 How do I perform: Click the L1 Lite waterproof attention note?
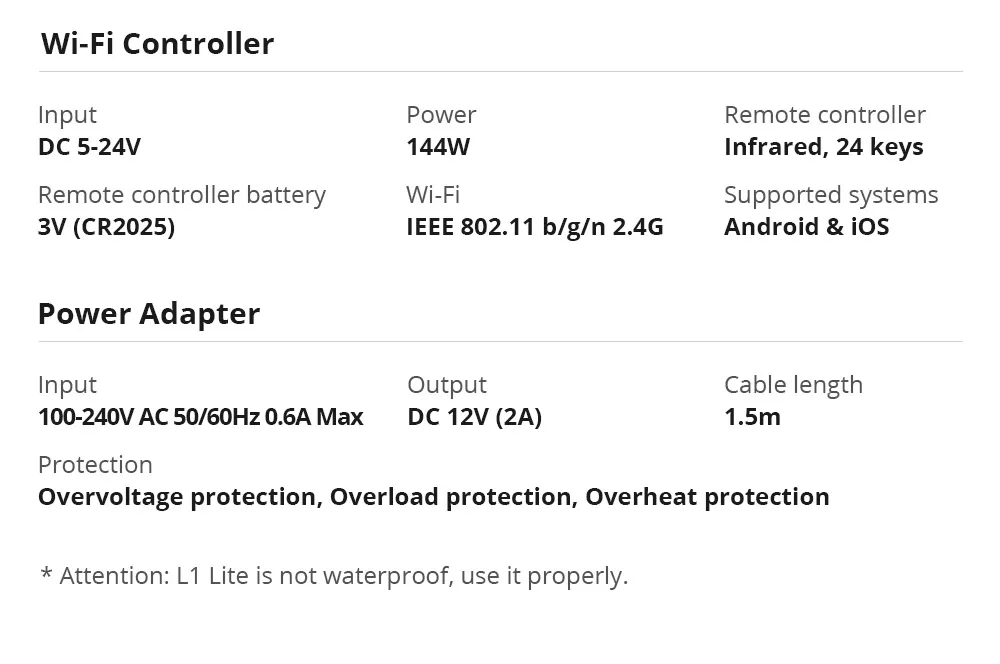tap(334, 576)
